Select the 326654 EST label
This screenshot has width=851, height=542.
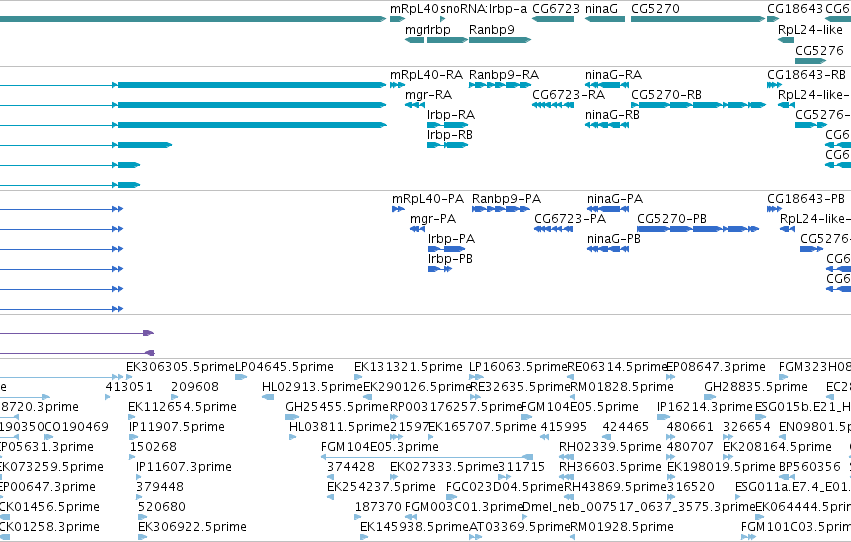click(x=746, y=428)
